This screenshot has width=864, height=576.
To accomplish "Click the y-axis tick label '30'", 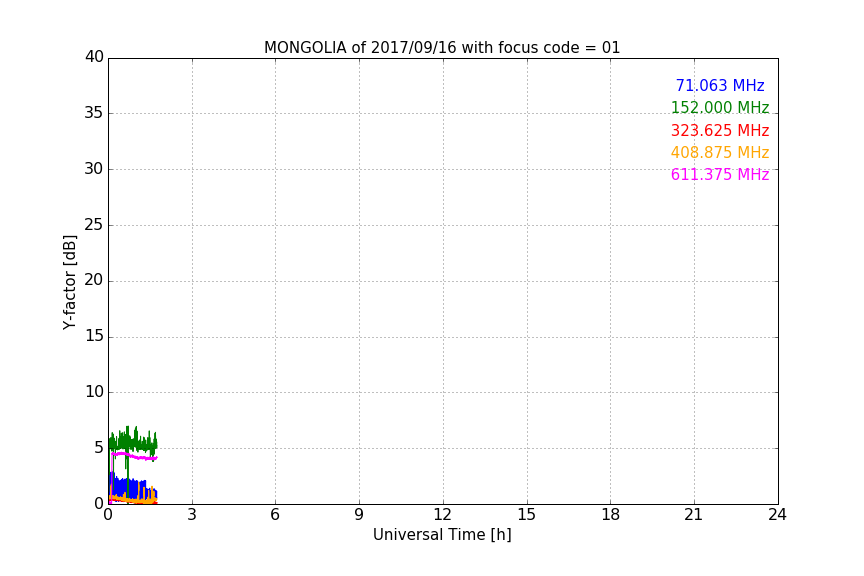I will pos(94,169).
